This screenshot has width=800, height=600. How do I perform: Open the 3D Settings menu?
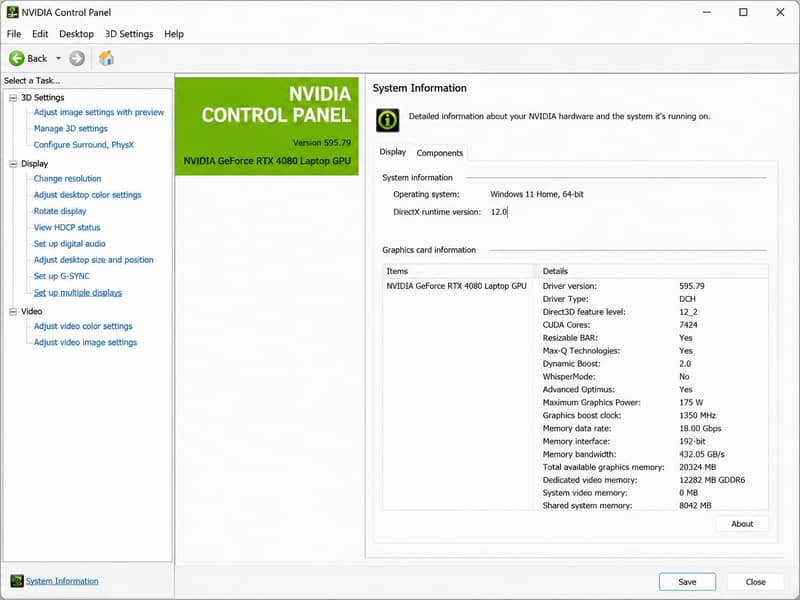pyautogui.click(x=129, y=34)
